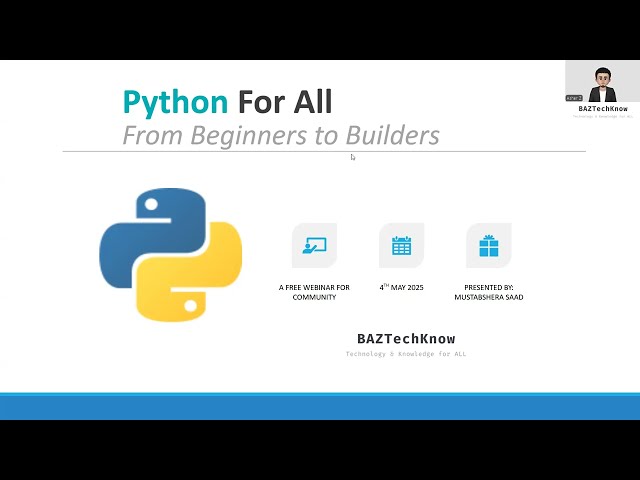Click the "Python For All" title

[x=228, y=102]
